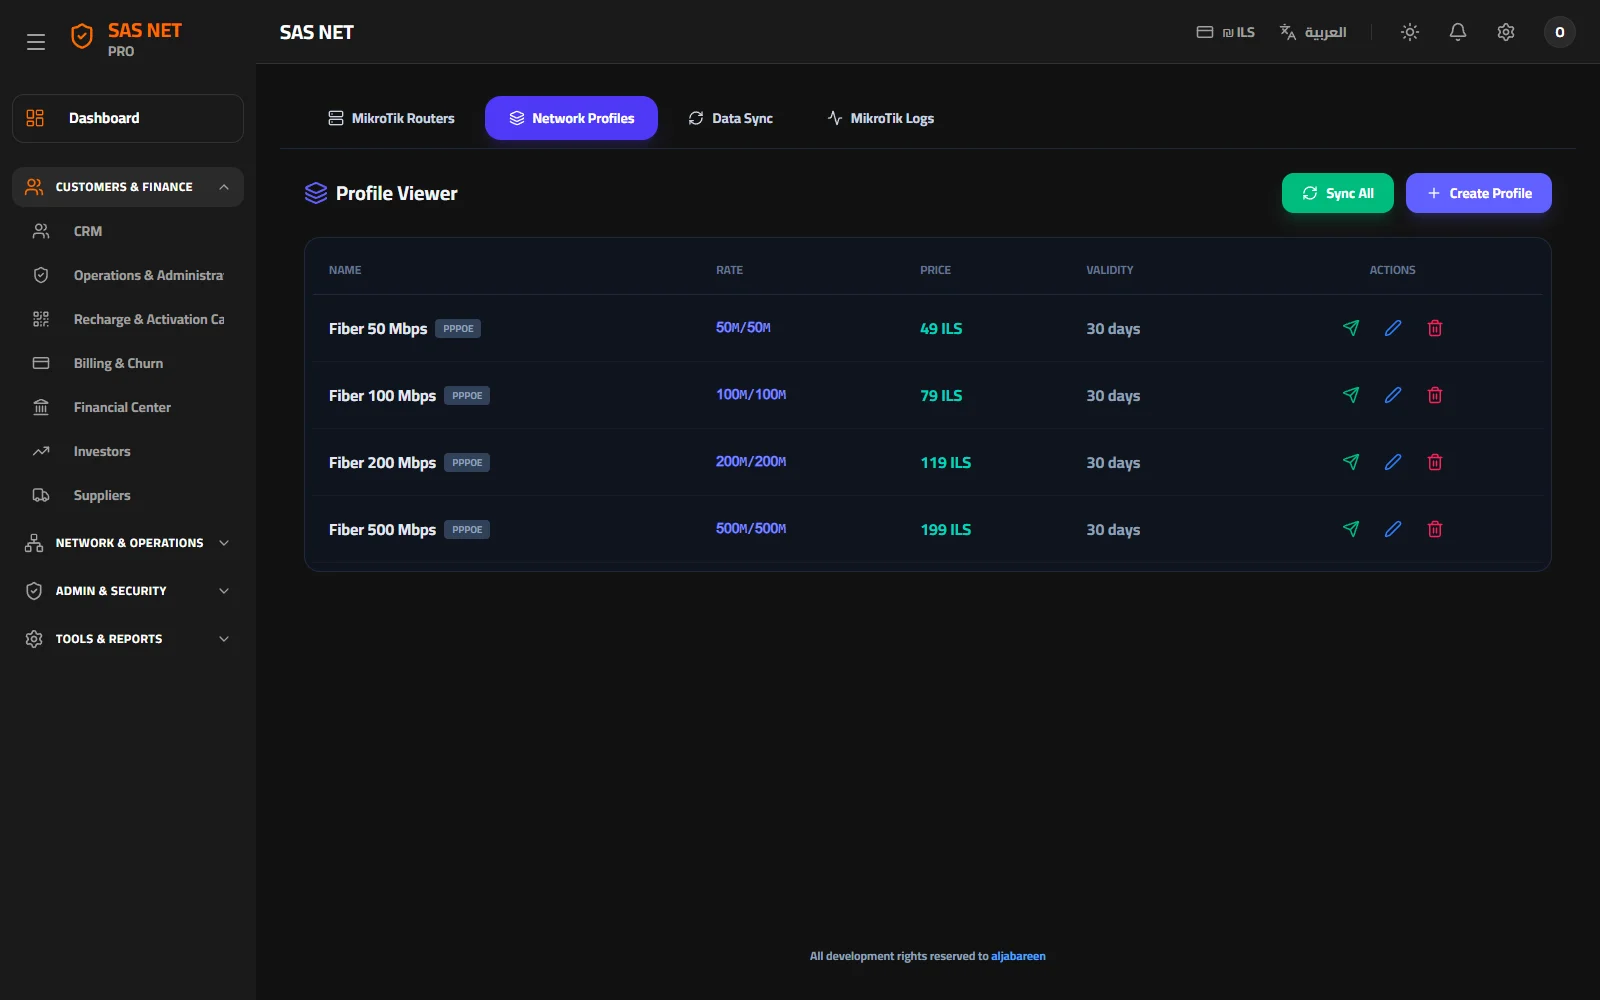Click the 199 ILS price cell
This screenshot has width=1600, height=1000.
pos(946,530)
